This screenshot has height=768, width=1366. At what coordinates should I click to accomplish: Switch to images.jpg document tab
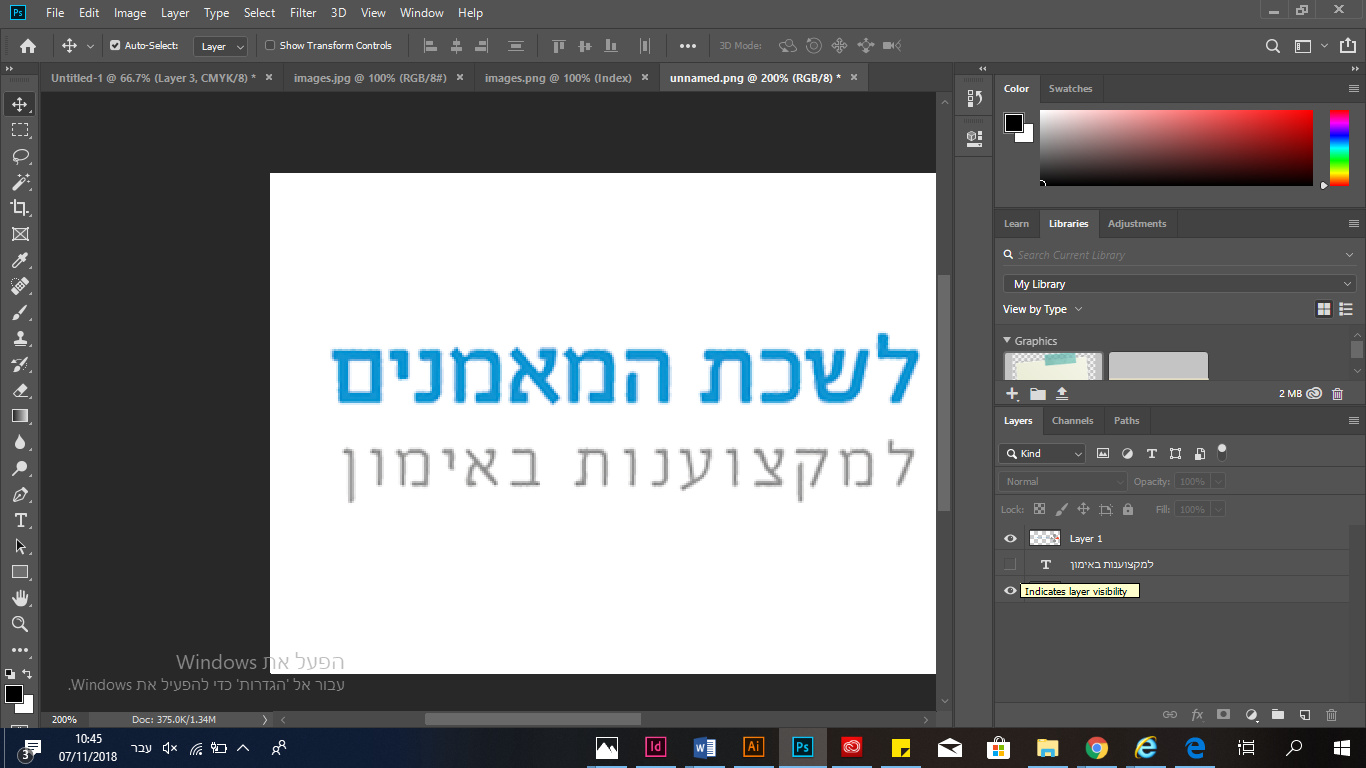click(x=370, y=78)
